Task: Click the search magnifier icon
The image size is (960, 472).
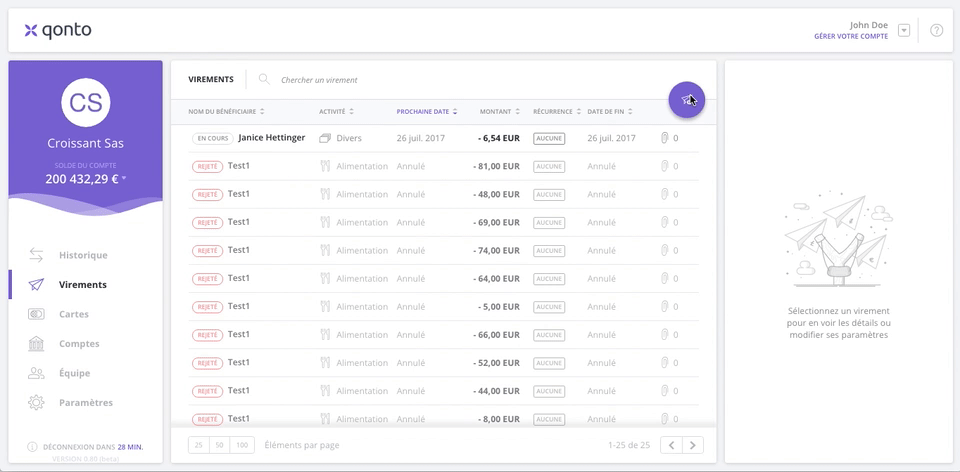Action: (264, 80)
